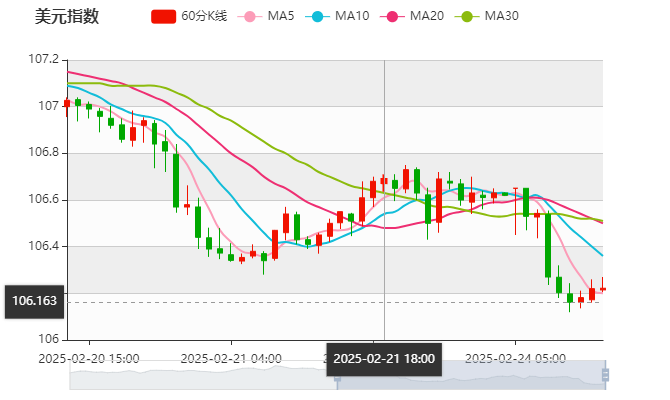Click the 2025-02-20 15:00 axis label
670x400 pixels.
(x=89, y=359)
